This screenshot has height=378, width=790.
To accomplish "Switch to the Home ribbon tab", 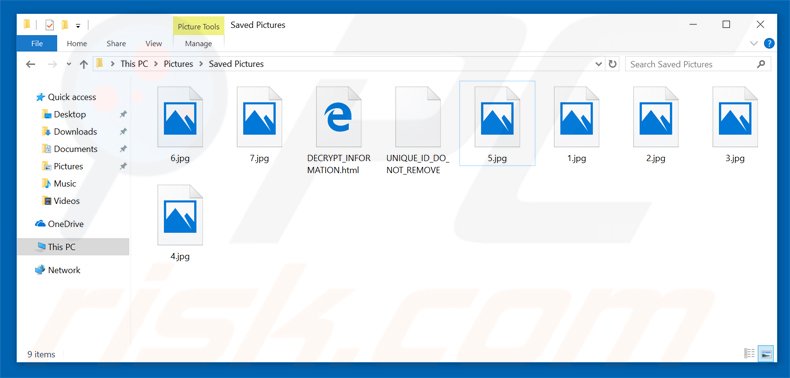I will click(x=77, y=43).
